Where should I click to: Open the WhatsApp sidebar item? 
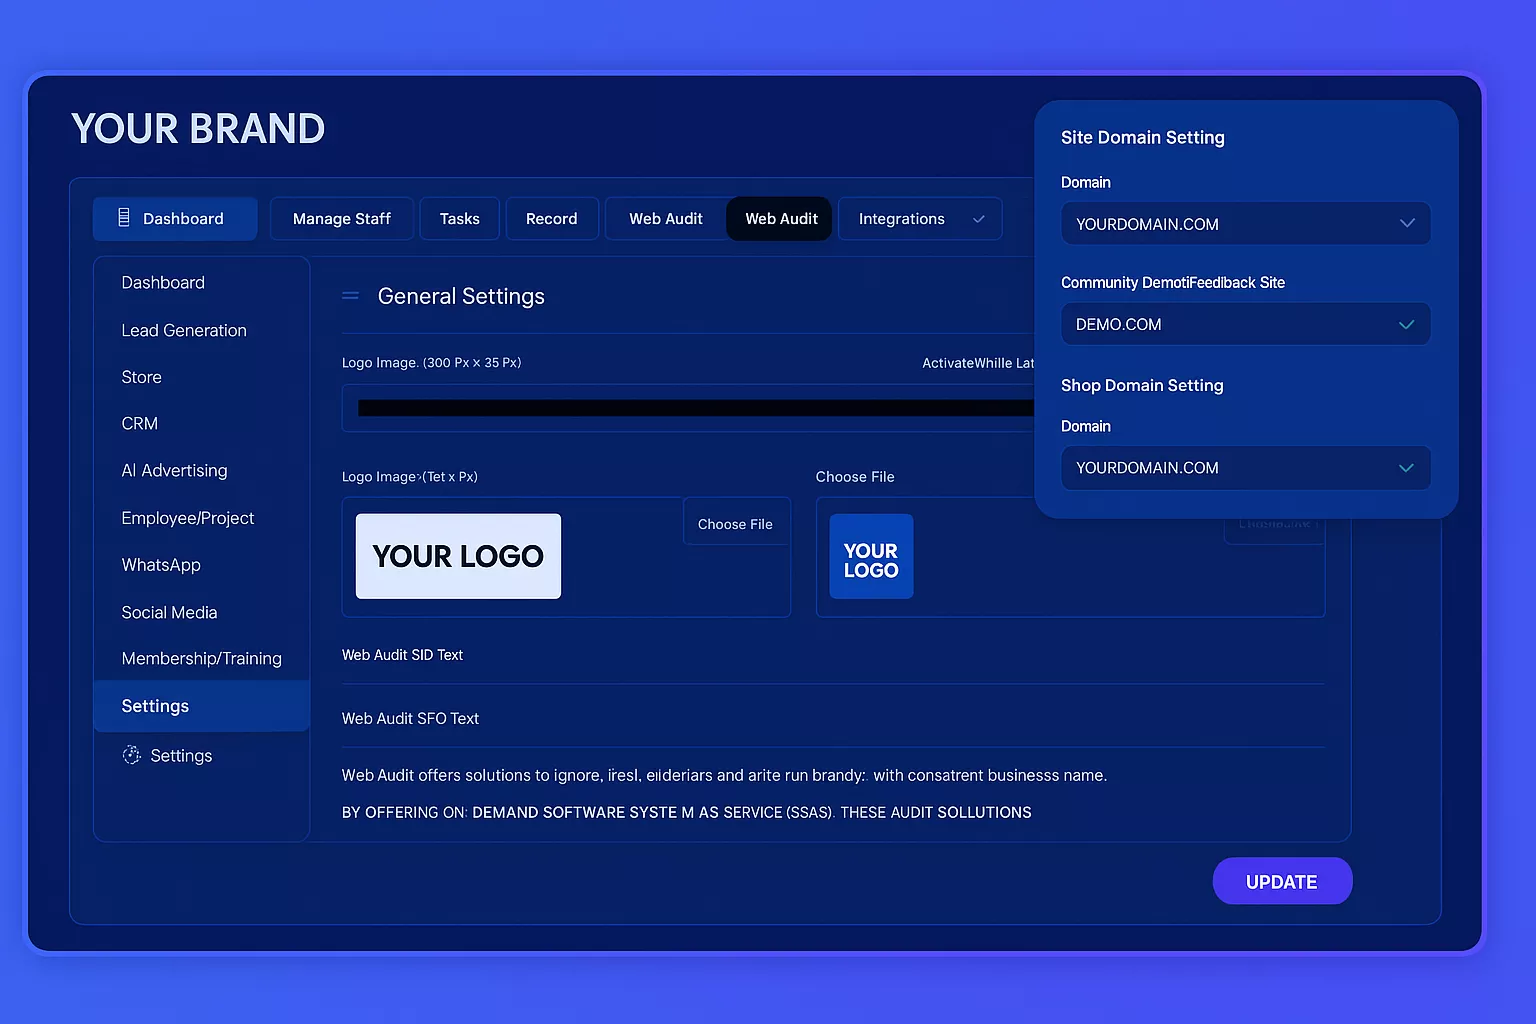tap(161, 565)
